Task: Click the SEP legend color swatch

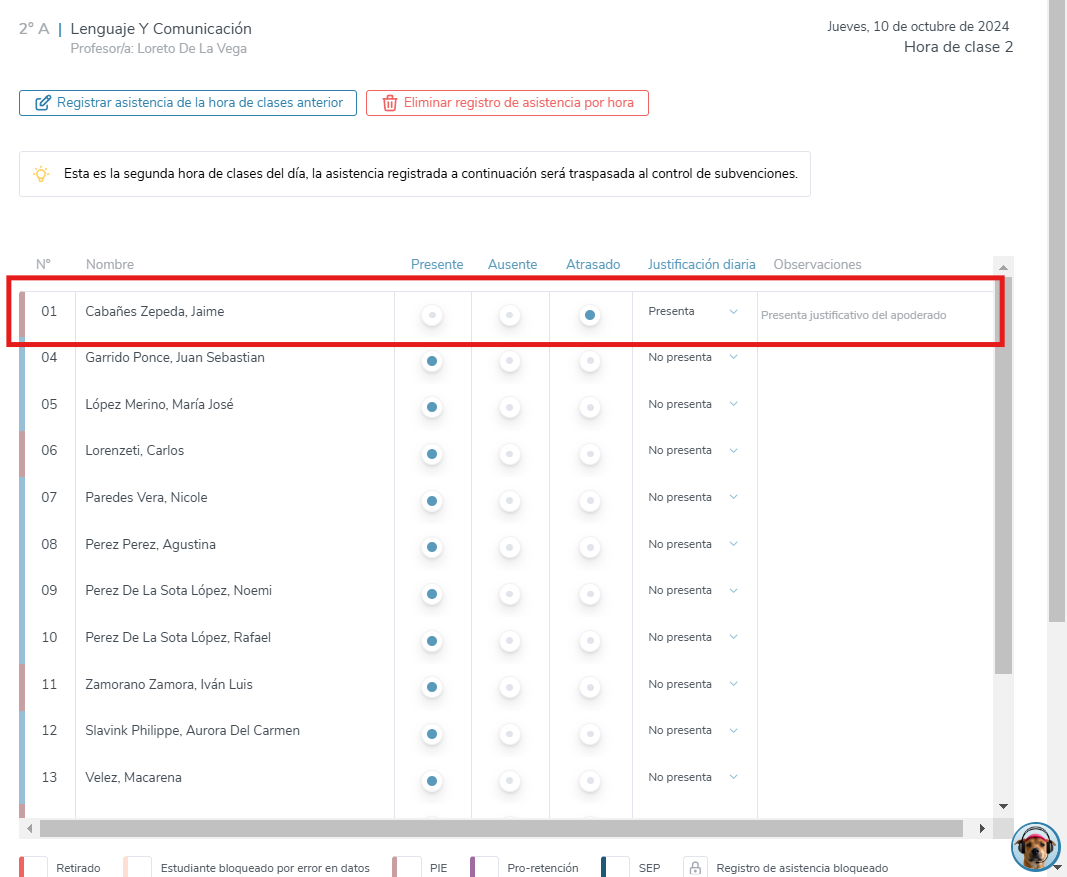Action: coord(615,867)
